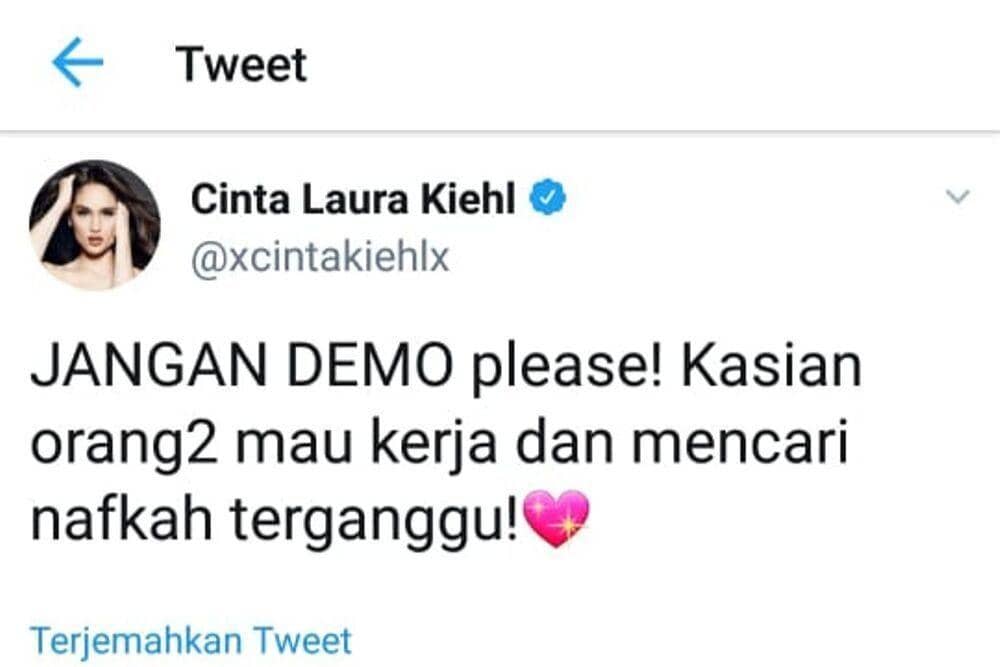Click the sparkling pink heart emoji
This screenshot has height=667, width=1000.
click(x=556, y=518)
